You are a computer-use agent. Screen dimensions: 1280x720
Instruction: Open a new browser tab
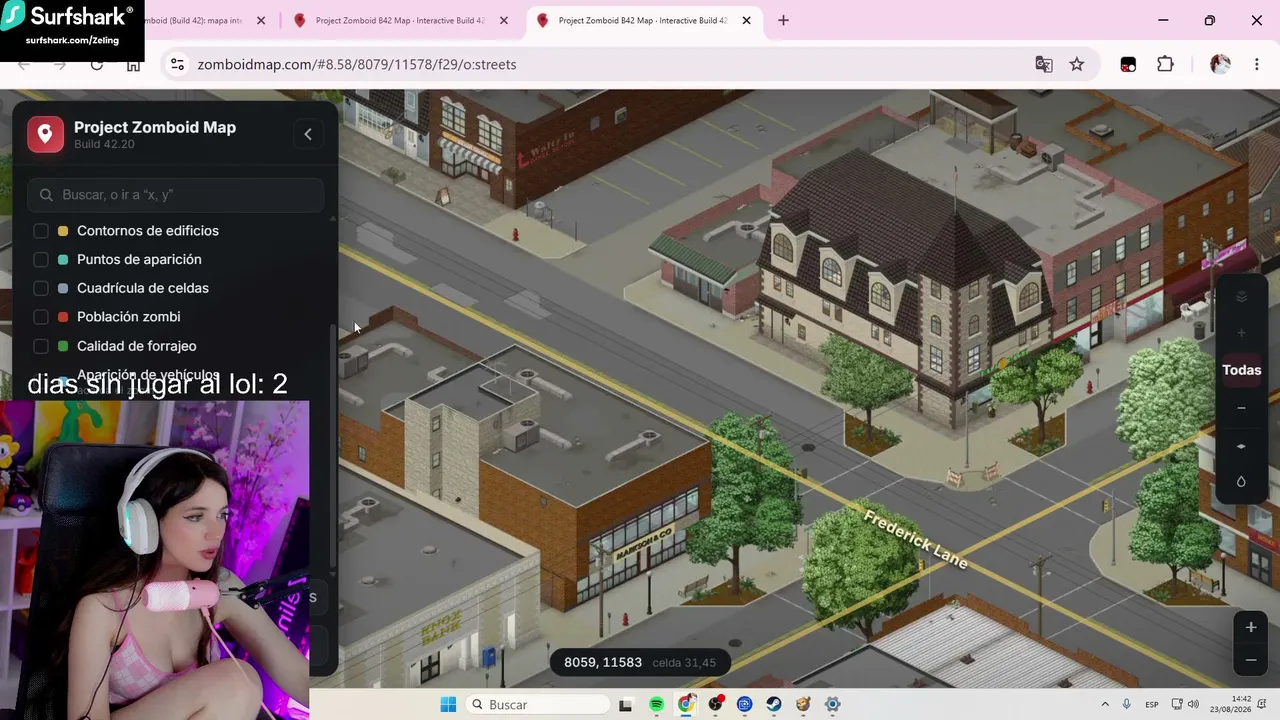click(783, 20)
